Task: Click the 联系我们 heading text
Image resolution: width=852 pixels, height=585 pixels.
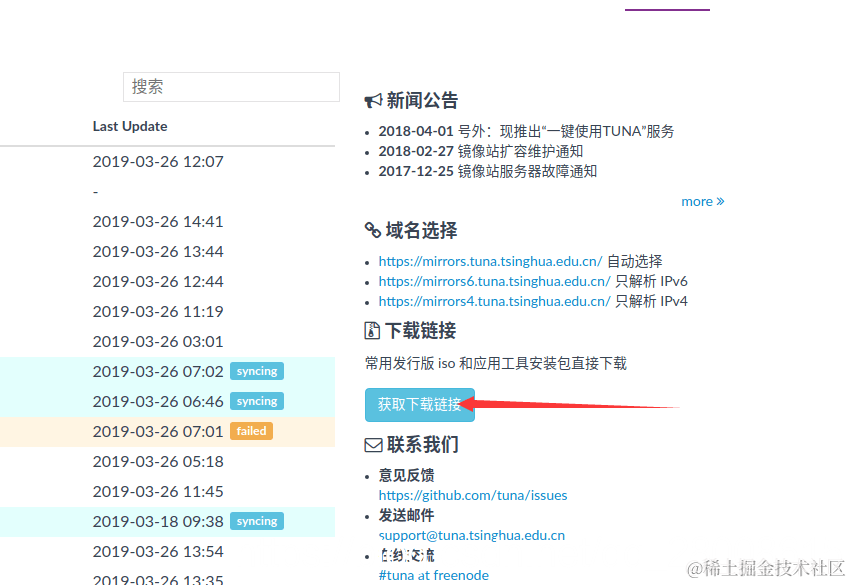Action: tap(423, 445)
